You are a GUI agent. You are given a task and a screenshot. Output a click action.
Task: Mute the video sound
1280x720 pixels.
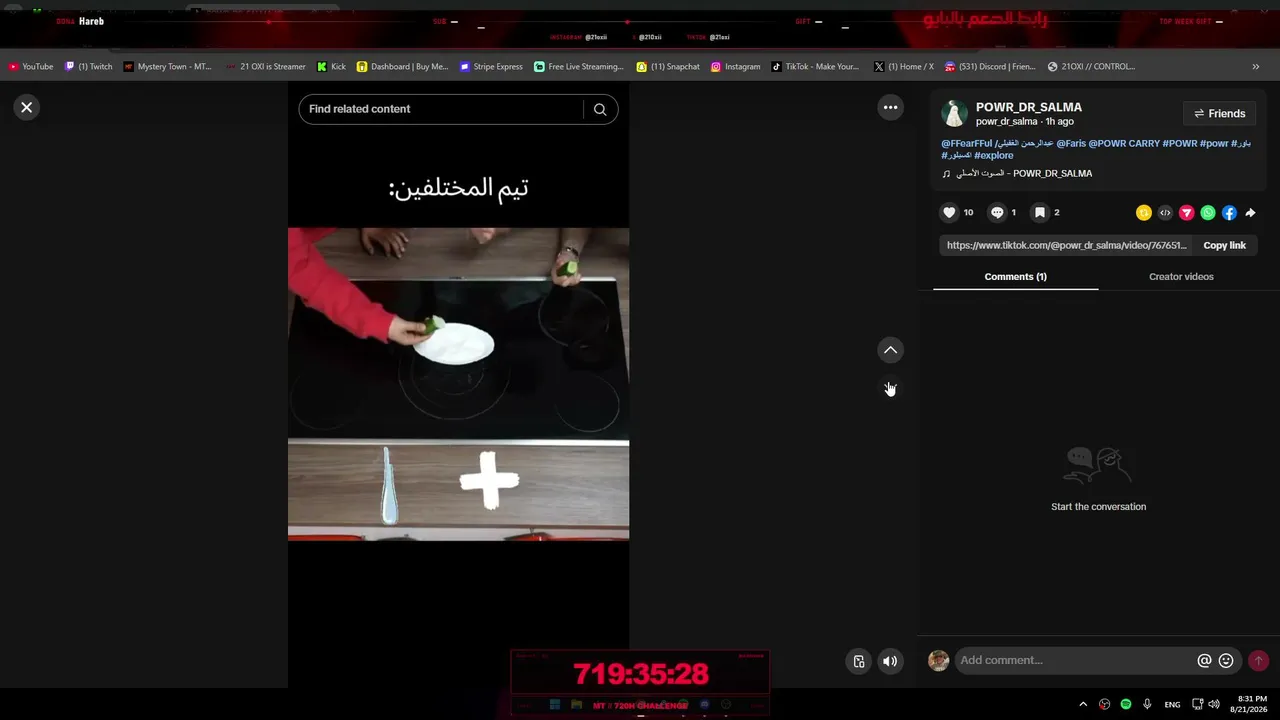[x=890, y=661]
